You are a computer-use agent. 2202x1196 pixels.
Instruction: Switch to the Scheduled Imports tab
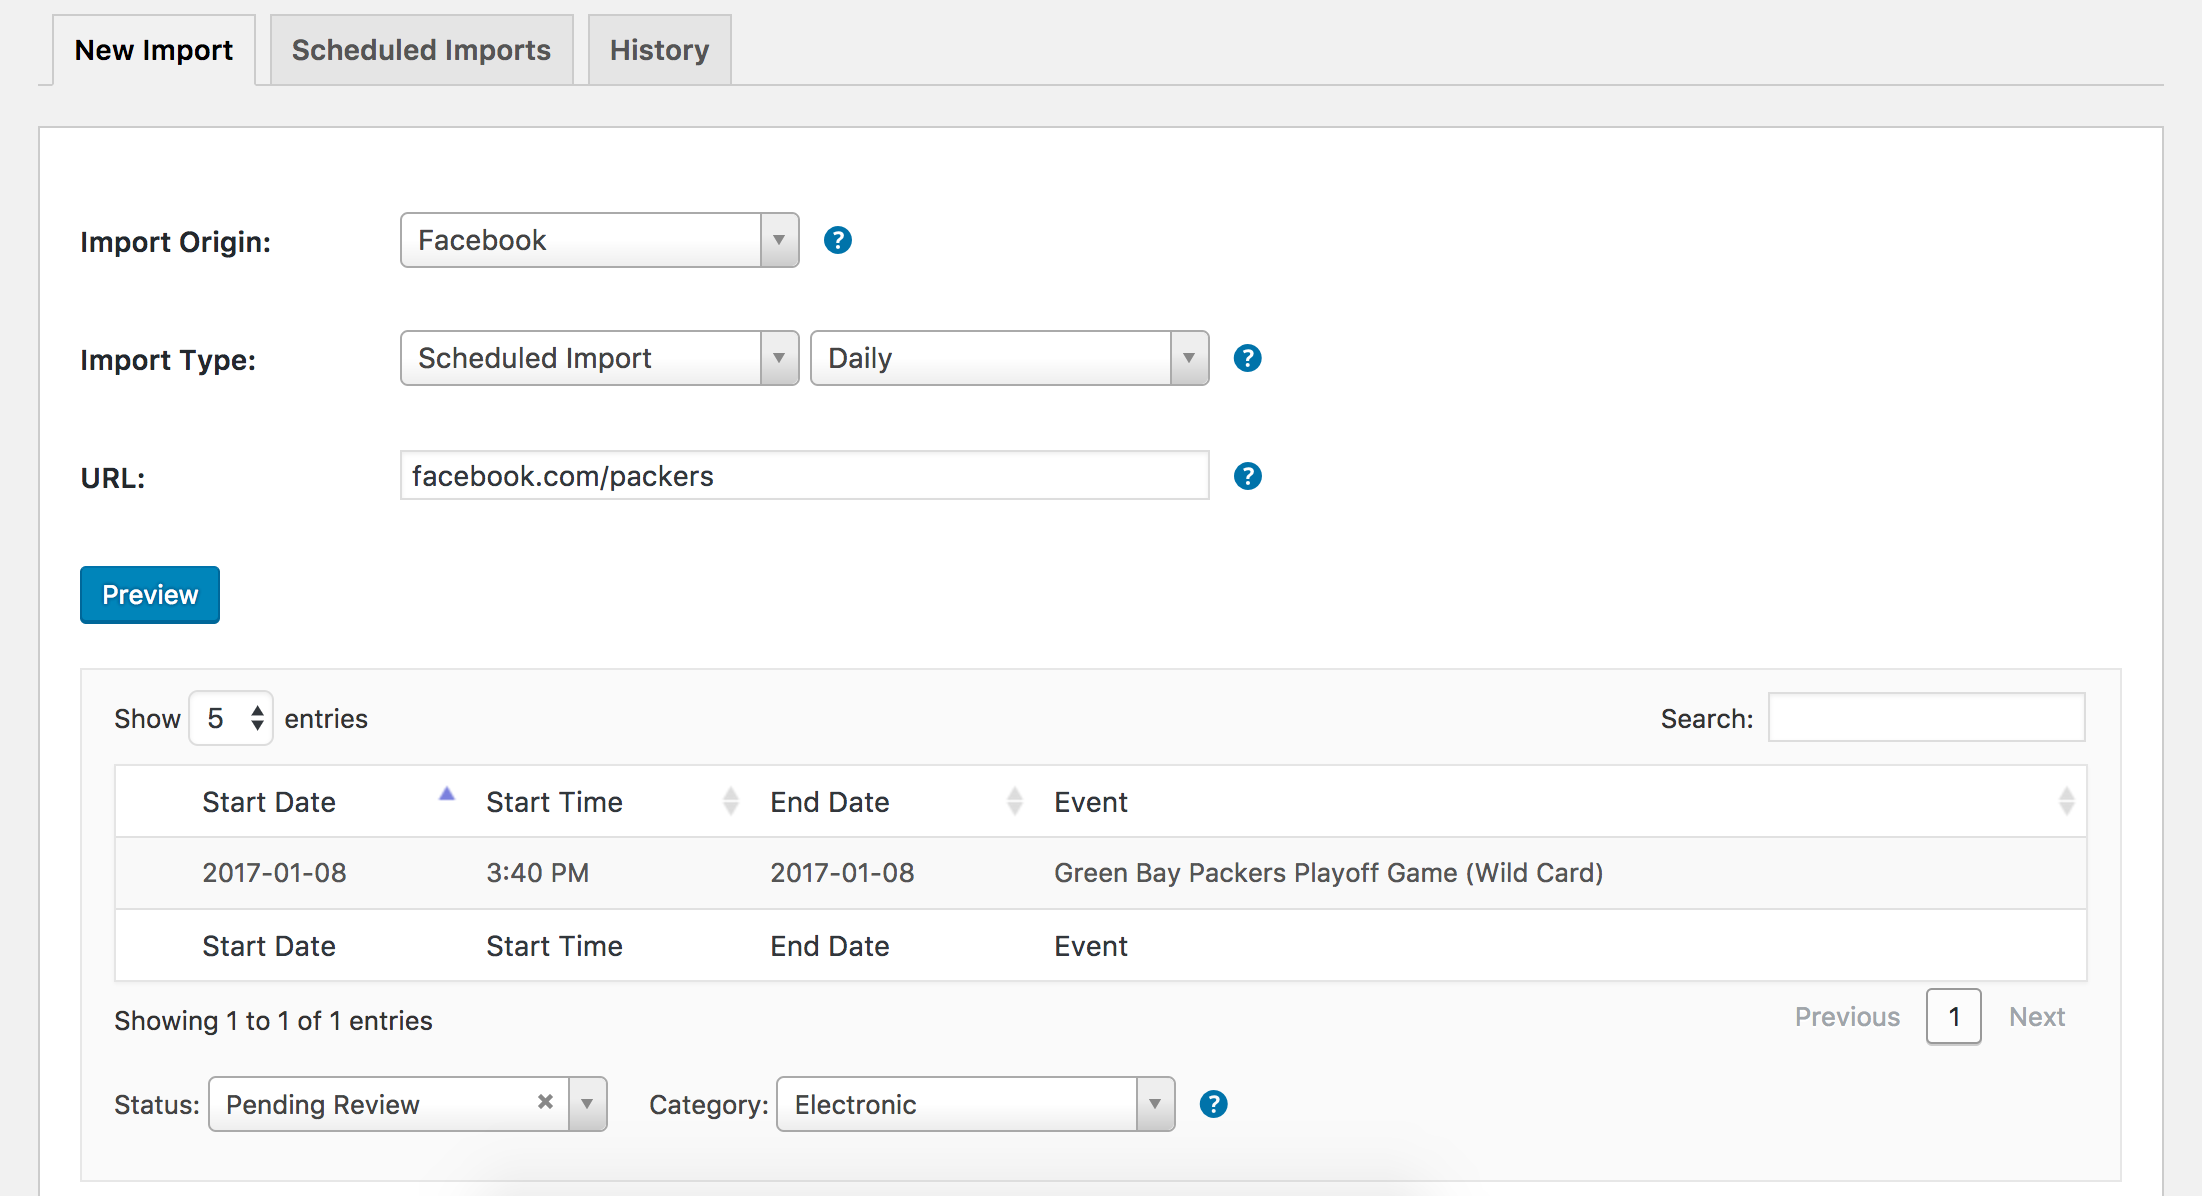click(x=421, y=50)
